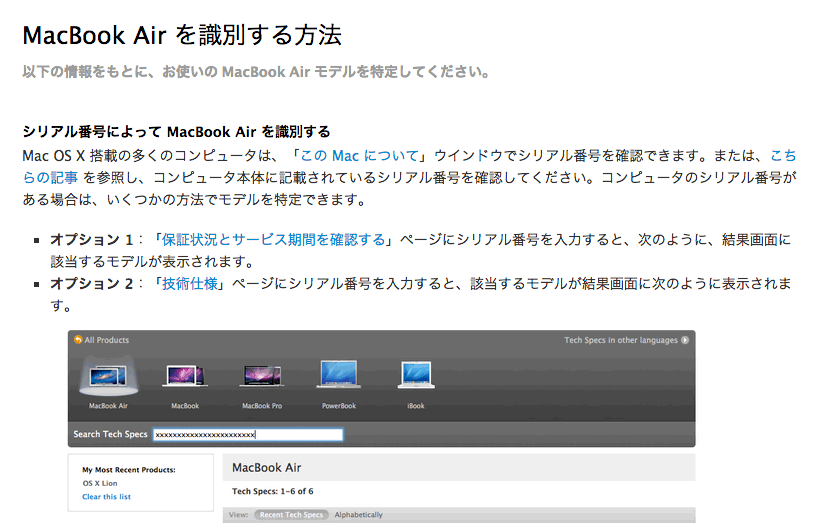Open the 技術仕様 link
The height and width of the screenshot is (532, 822).
pos(189,284)
